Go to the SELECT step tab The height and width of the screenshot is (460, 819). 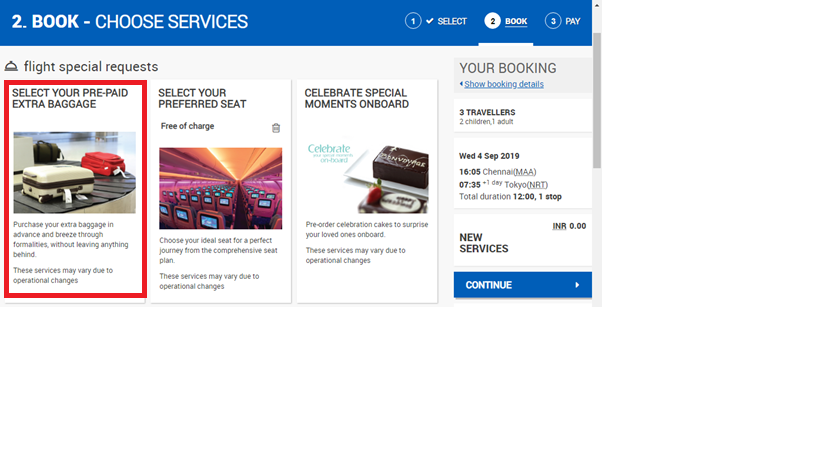coord(452,21)
